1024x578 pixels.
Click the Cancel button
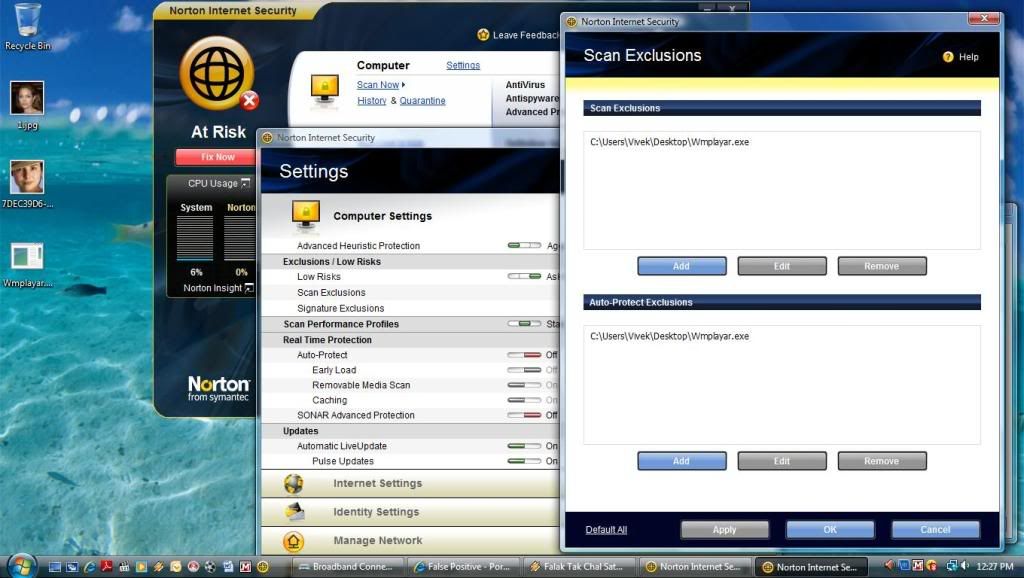pyautogui.click(x=935, y=530)
